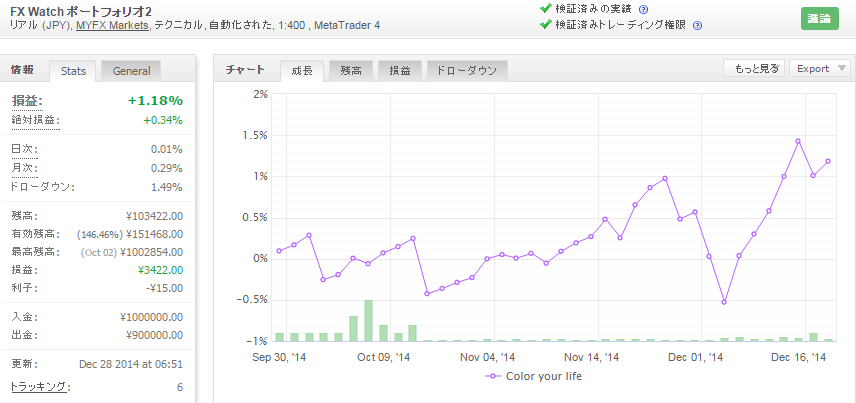This screenshot has width=856, height=403.
Task: Switch to the Stats tab
Action: pyautogui.click(x=73, y=71)
